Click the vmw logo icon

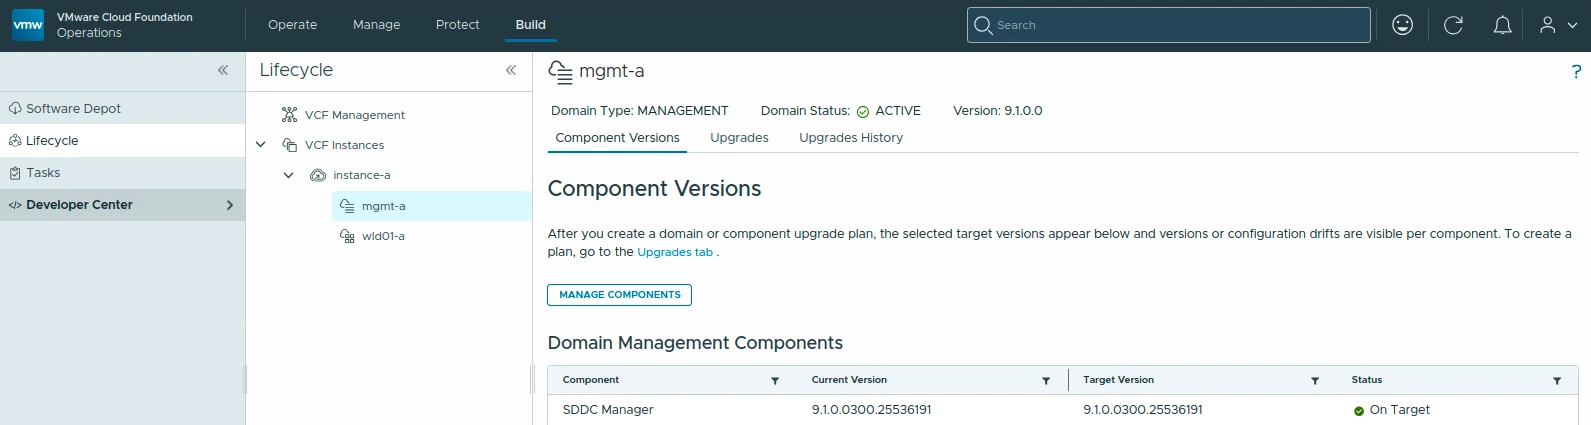pos(28,25)
